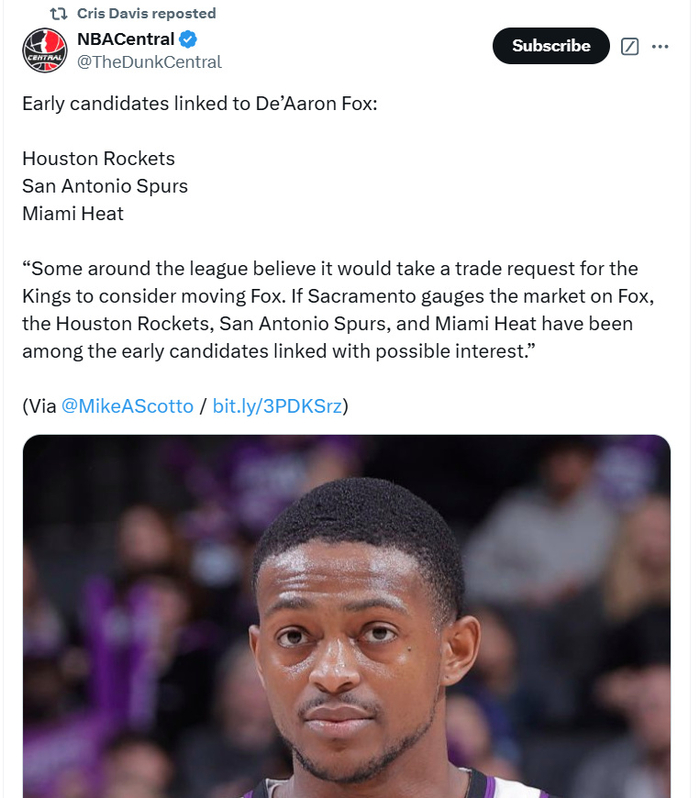Open the @TheDunkCentral handle
The height and width of the screenshot is (798, 700).
pos(149,62)
